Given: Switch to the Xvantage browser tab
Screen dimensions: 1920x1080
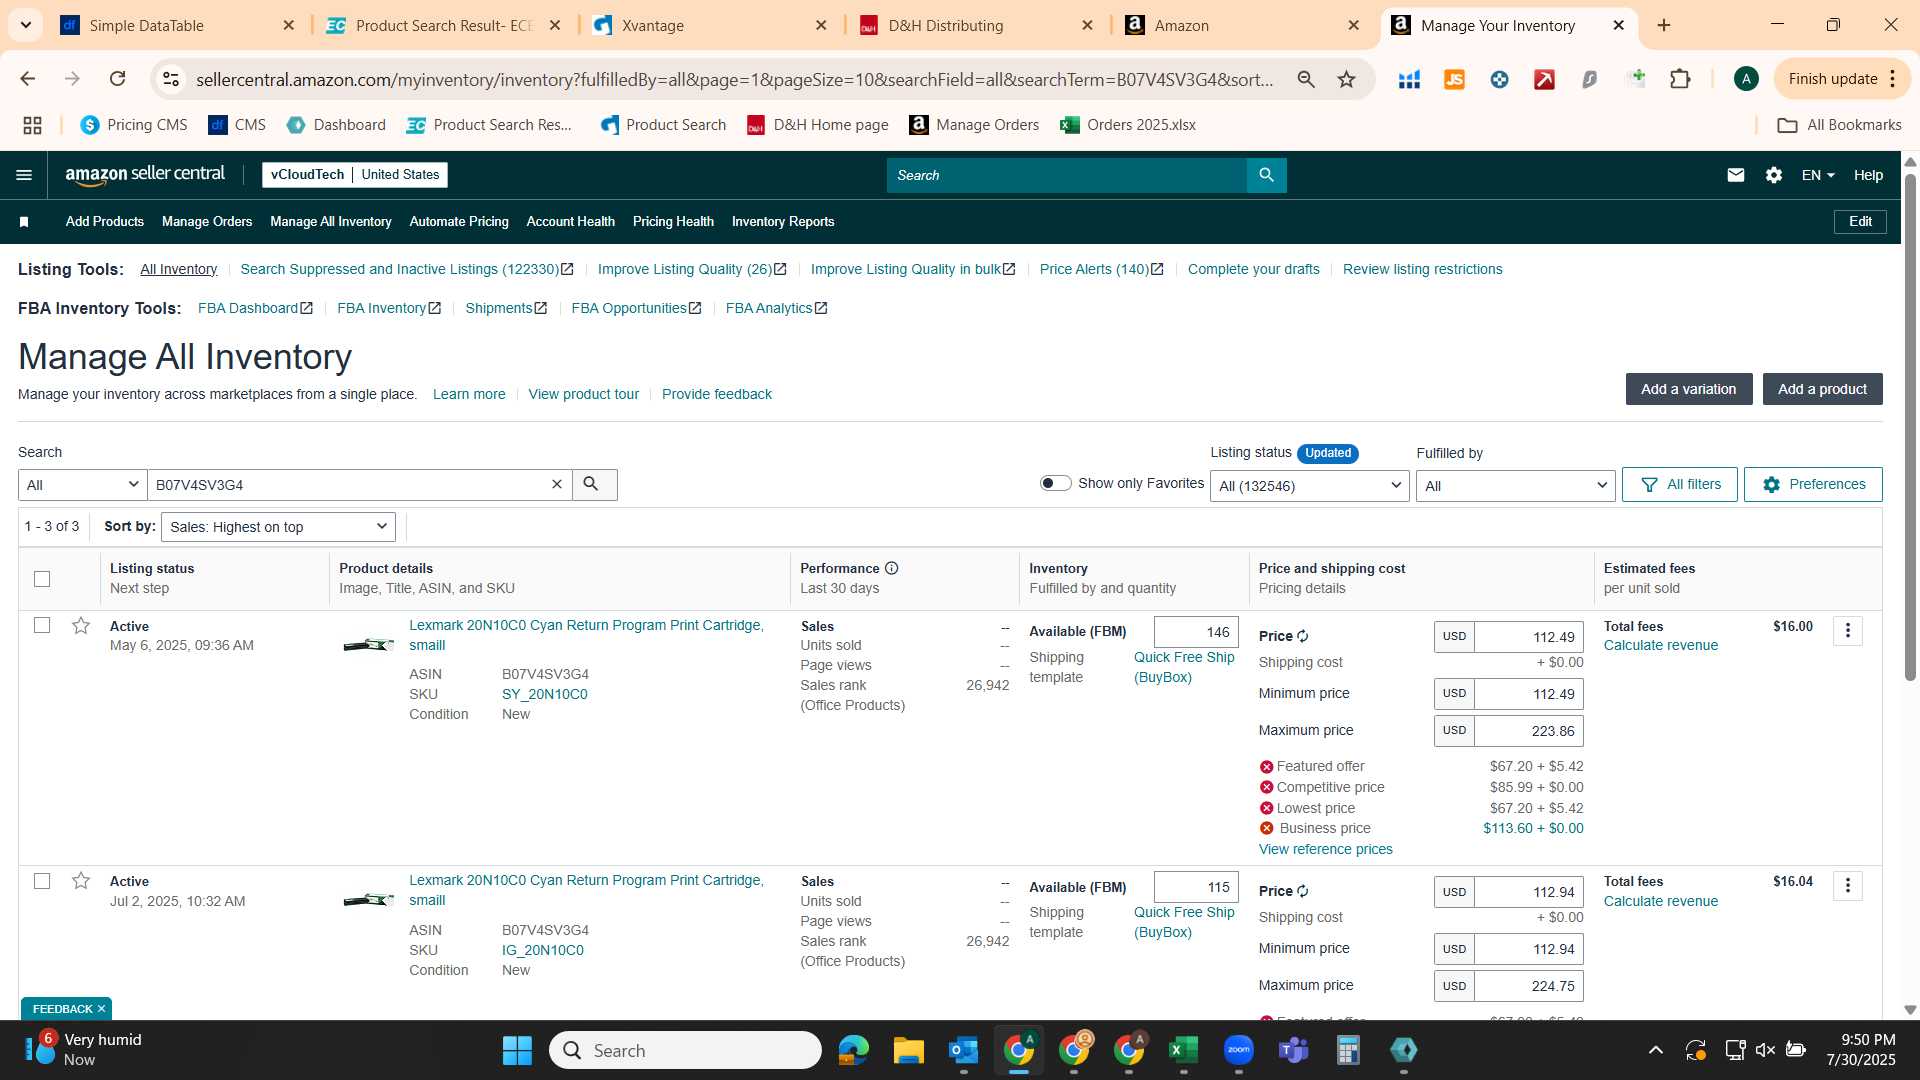Looking at the screenshot, I should [x=710, y=25].
